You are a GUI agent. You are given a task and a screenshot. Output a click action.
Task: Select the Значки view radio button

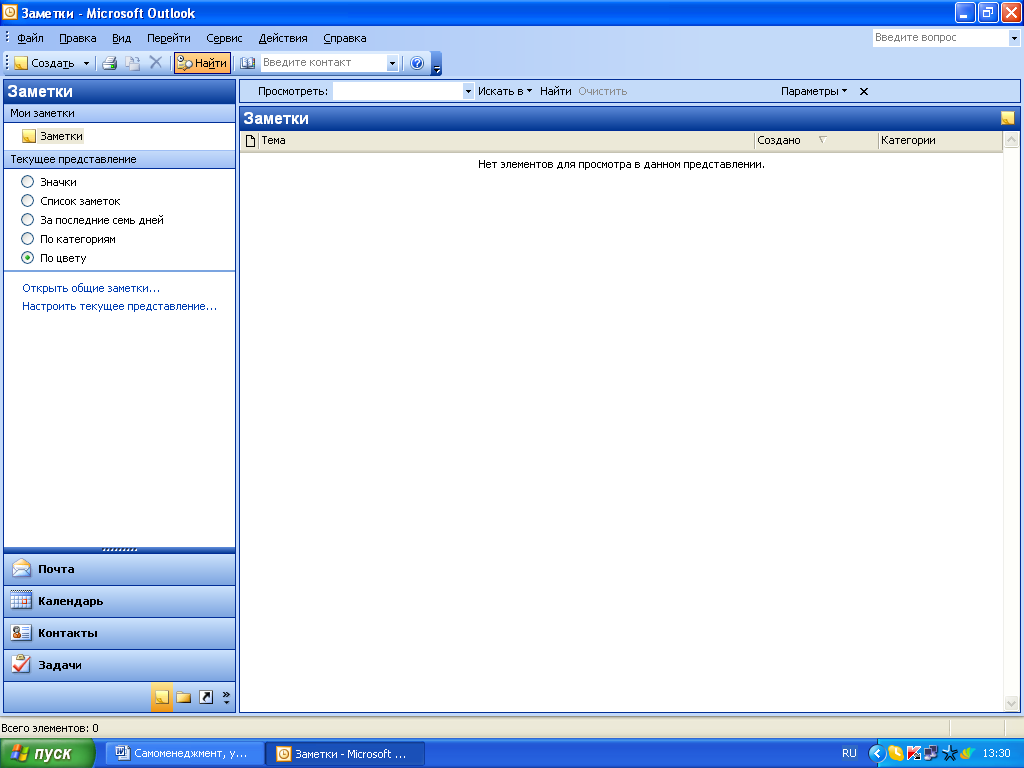click(x=27, y=182)
